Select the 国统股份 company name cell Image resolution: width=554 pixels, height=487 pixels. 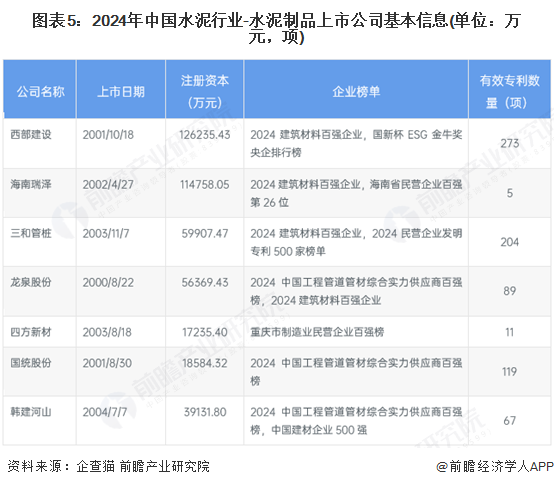point(40,371)
